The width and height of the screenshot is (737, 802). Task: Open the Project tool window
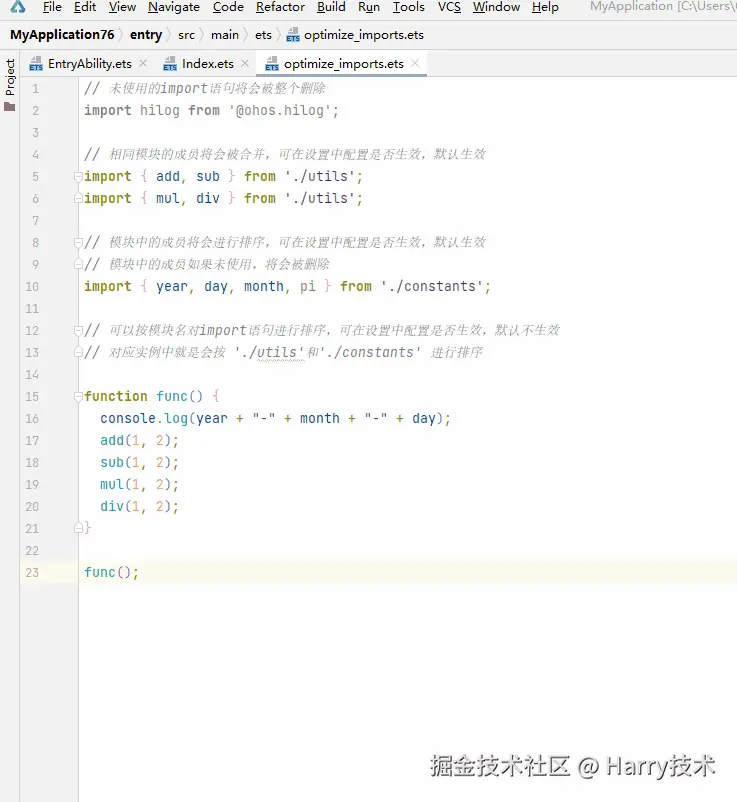coord(10,77)
